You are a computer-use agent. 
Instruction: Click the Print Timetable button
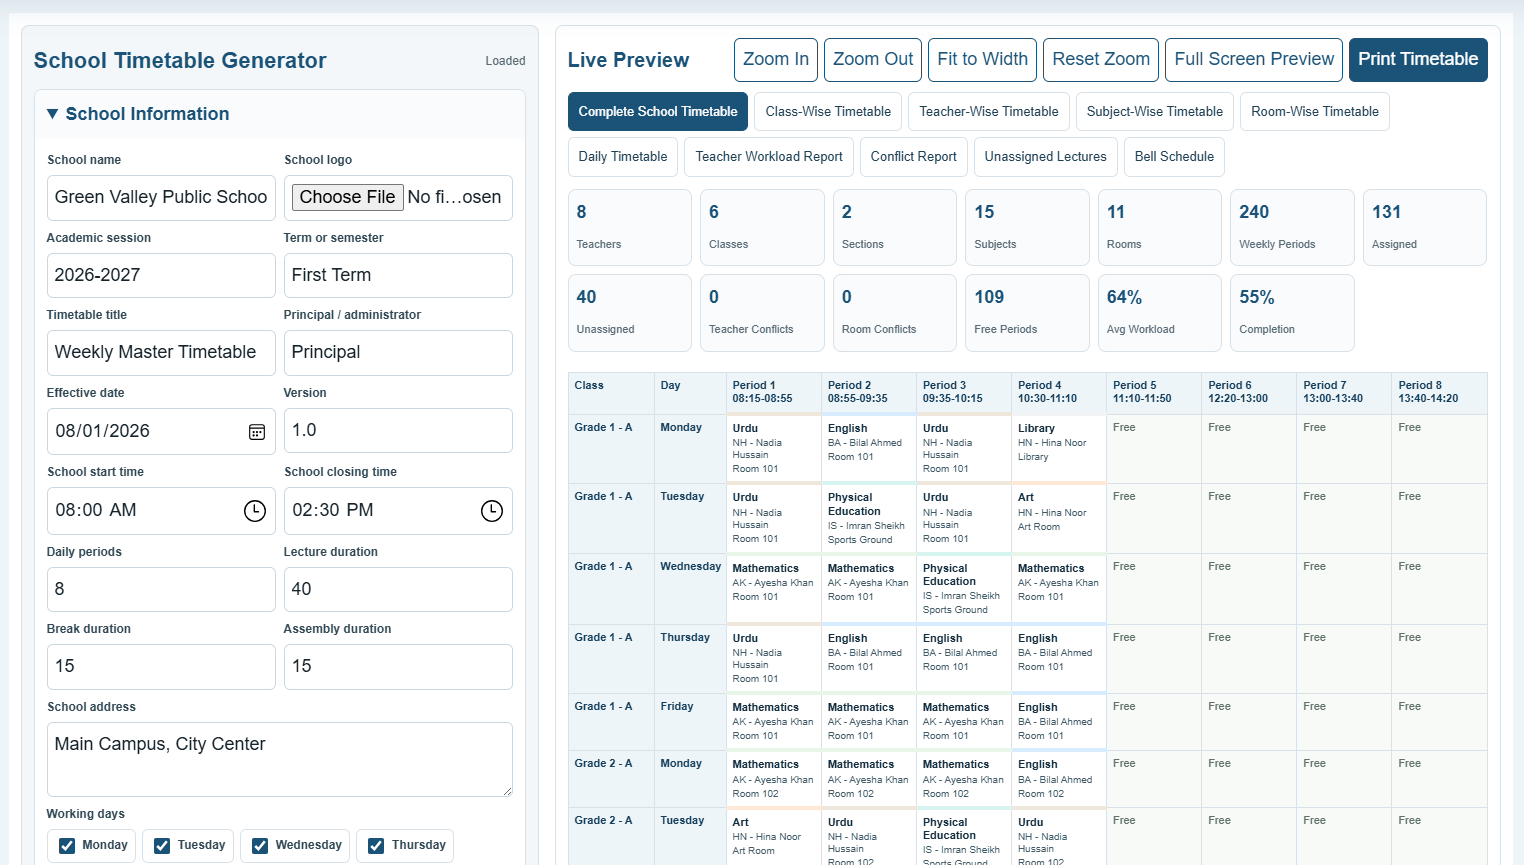1418,60
